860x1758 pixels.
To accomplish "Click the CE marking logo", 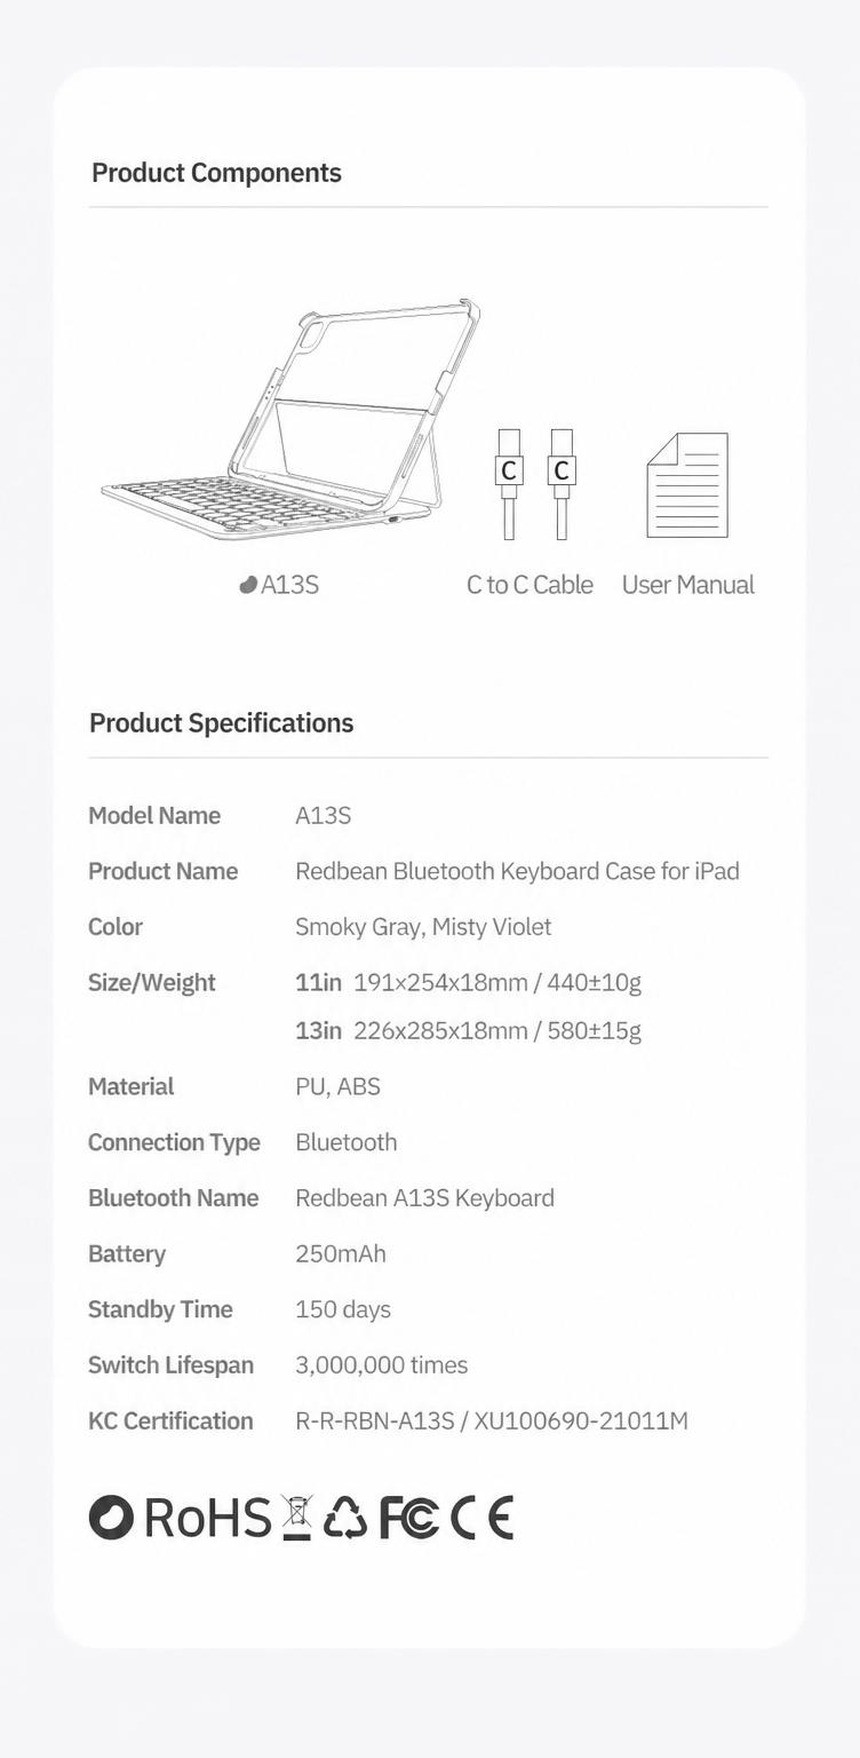I will [482, 1517].
